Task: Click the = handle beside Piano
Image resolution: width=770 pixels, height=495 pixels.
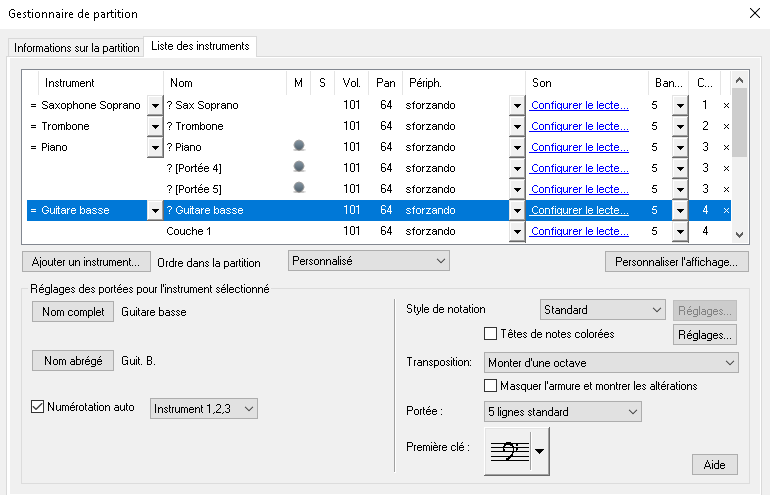Action: [x=33, y=147]
